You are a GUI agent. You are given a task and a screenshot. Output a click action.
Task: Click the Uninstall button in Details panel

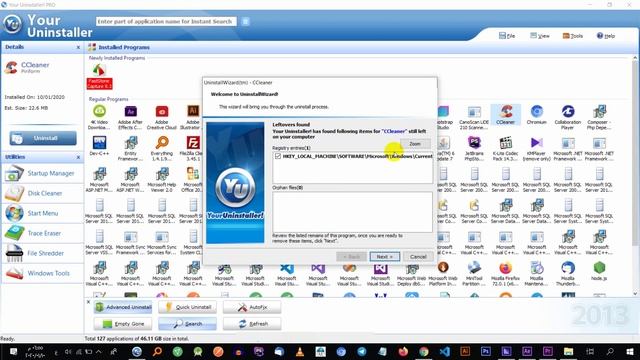pyautogui.click(x=43, y=138)
